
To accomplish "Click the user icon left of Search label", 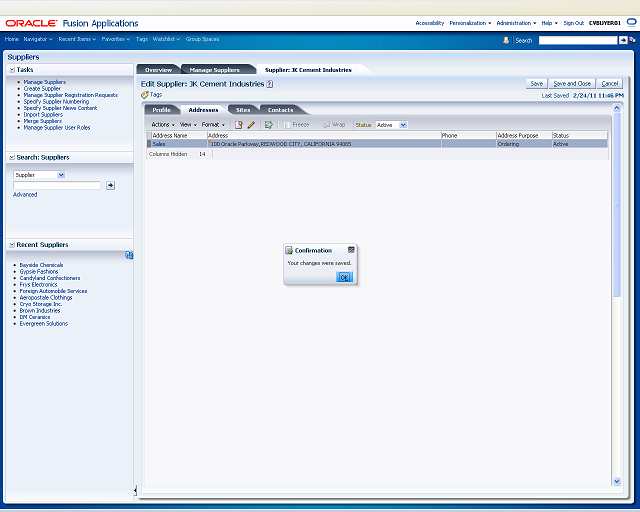I will (506, 40).
